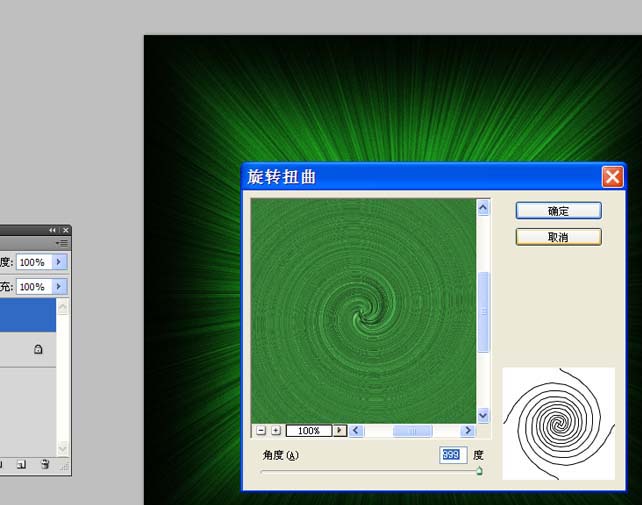Open the preview zoom percentage flyout arrow
The image size is (642, 505).
pos(339,430)
